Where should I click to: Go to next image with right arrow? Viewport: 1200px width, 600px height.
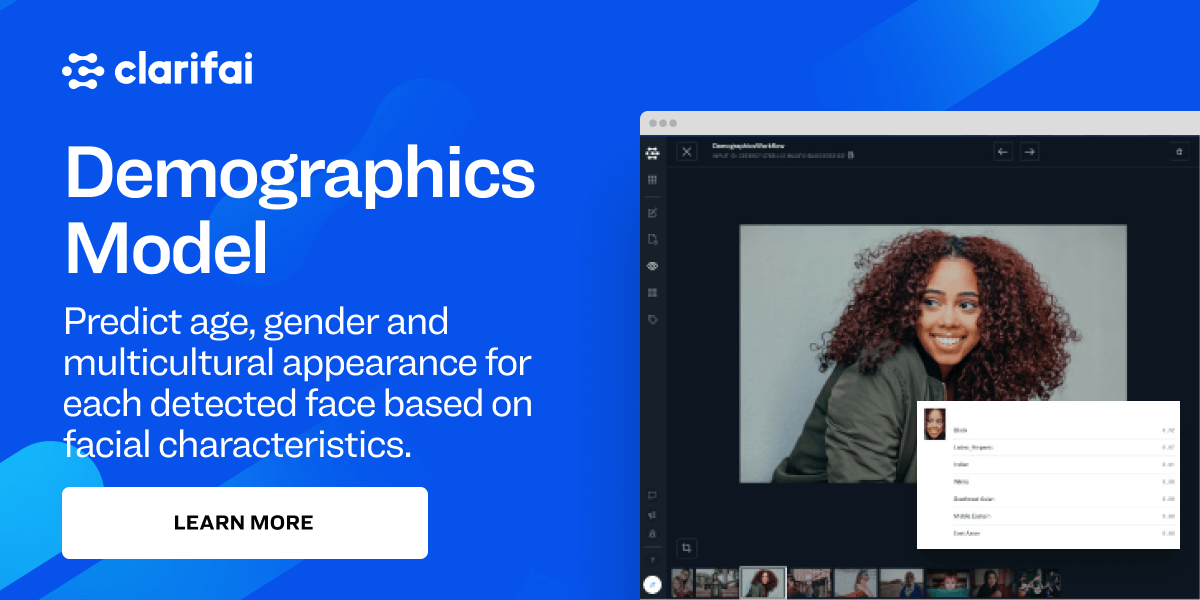coord(1029,152)
